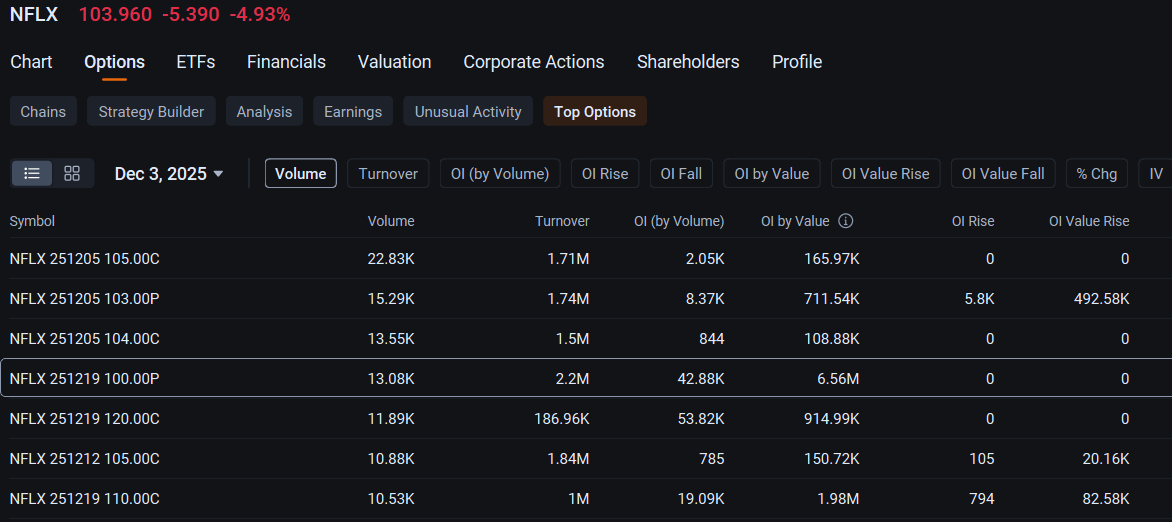The height and width of the screenshot is (522, 1172).
Task: Click the 5.8K OI Rise cell
Action: click(982, 299)
